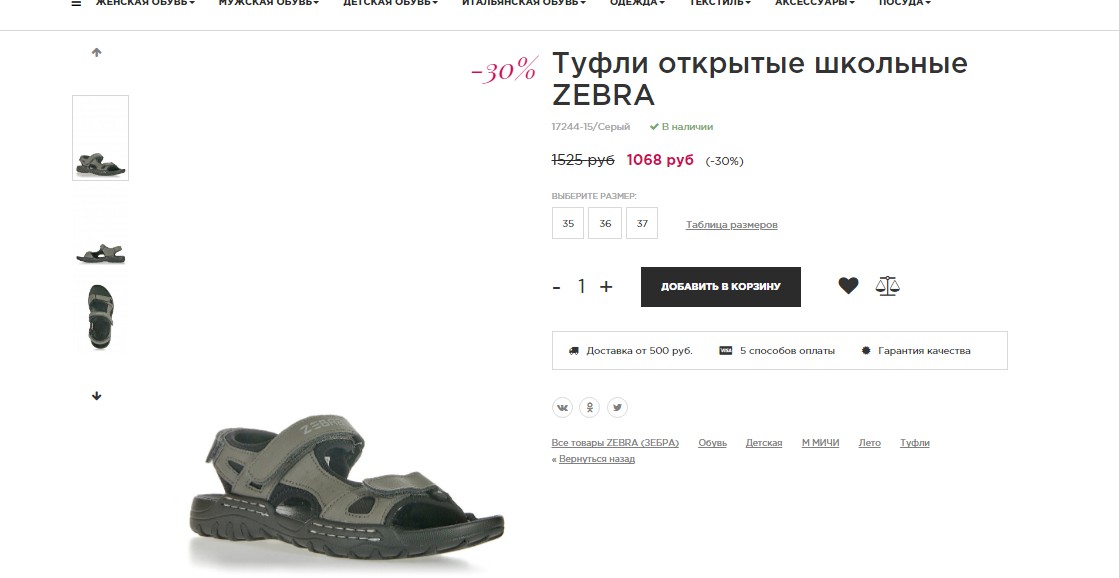
Task: Select size 36
Action: pos(605,223)
